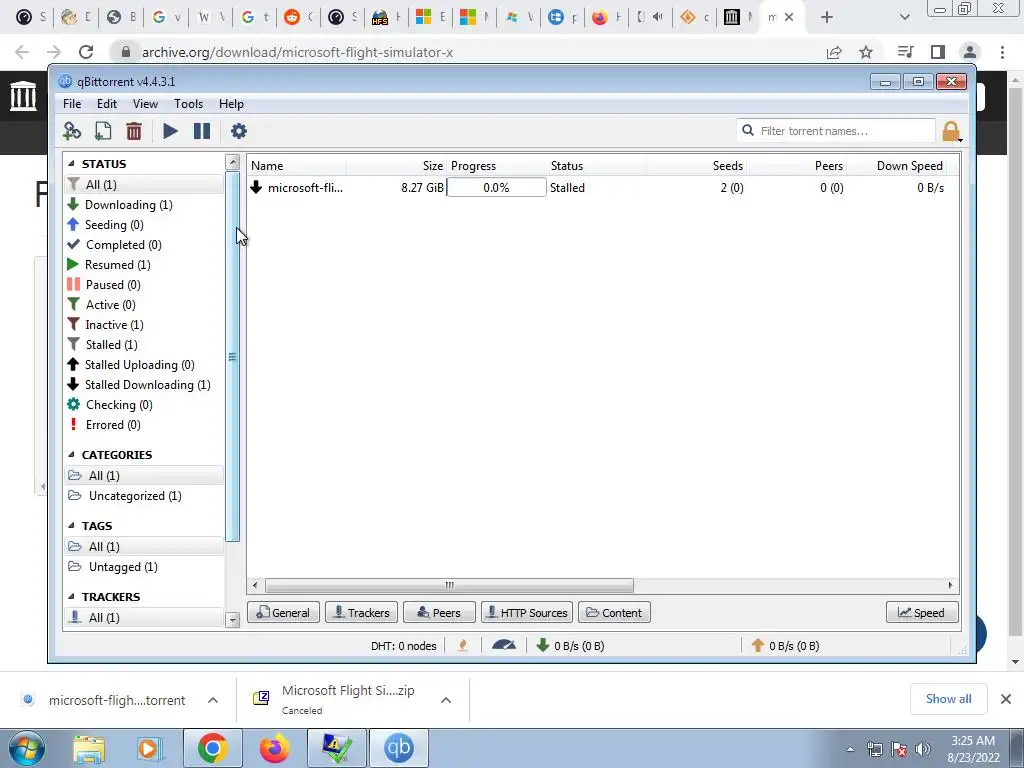Resume torrents with the play icon
The height and width of the screenshot is (768, 1024).
170,131
